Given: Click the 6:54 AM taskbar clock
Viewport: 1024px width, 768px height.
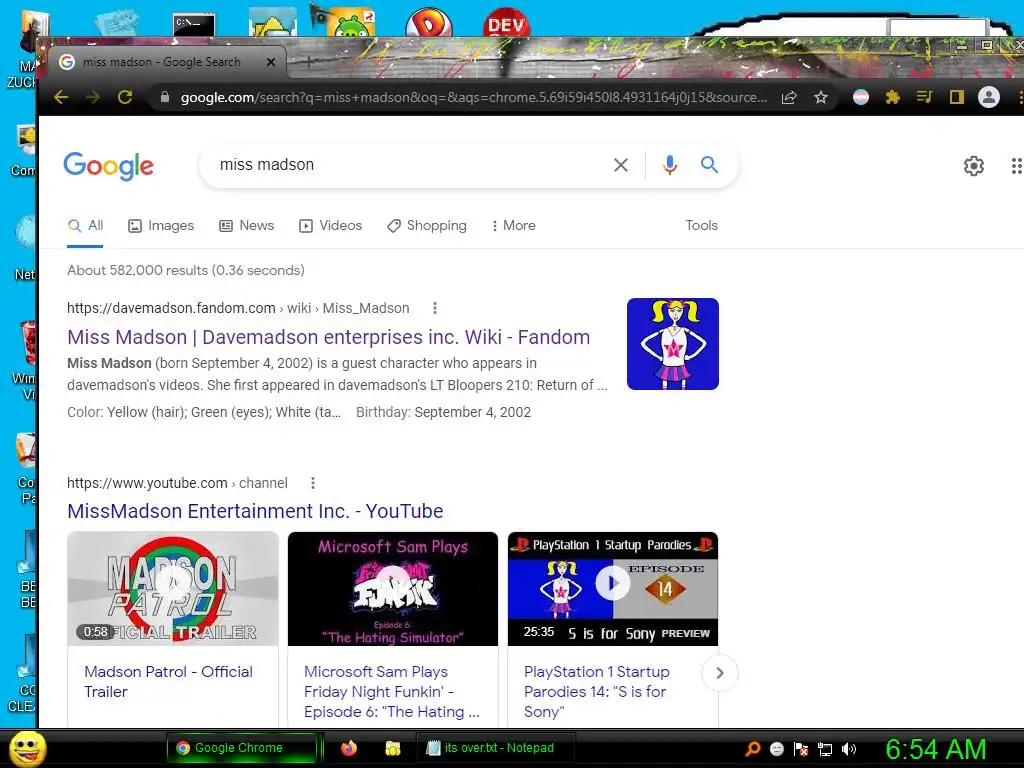Looking at the screenshot, I should pos(935,749).
